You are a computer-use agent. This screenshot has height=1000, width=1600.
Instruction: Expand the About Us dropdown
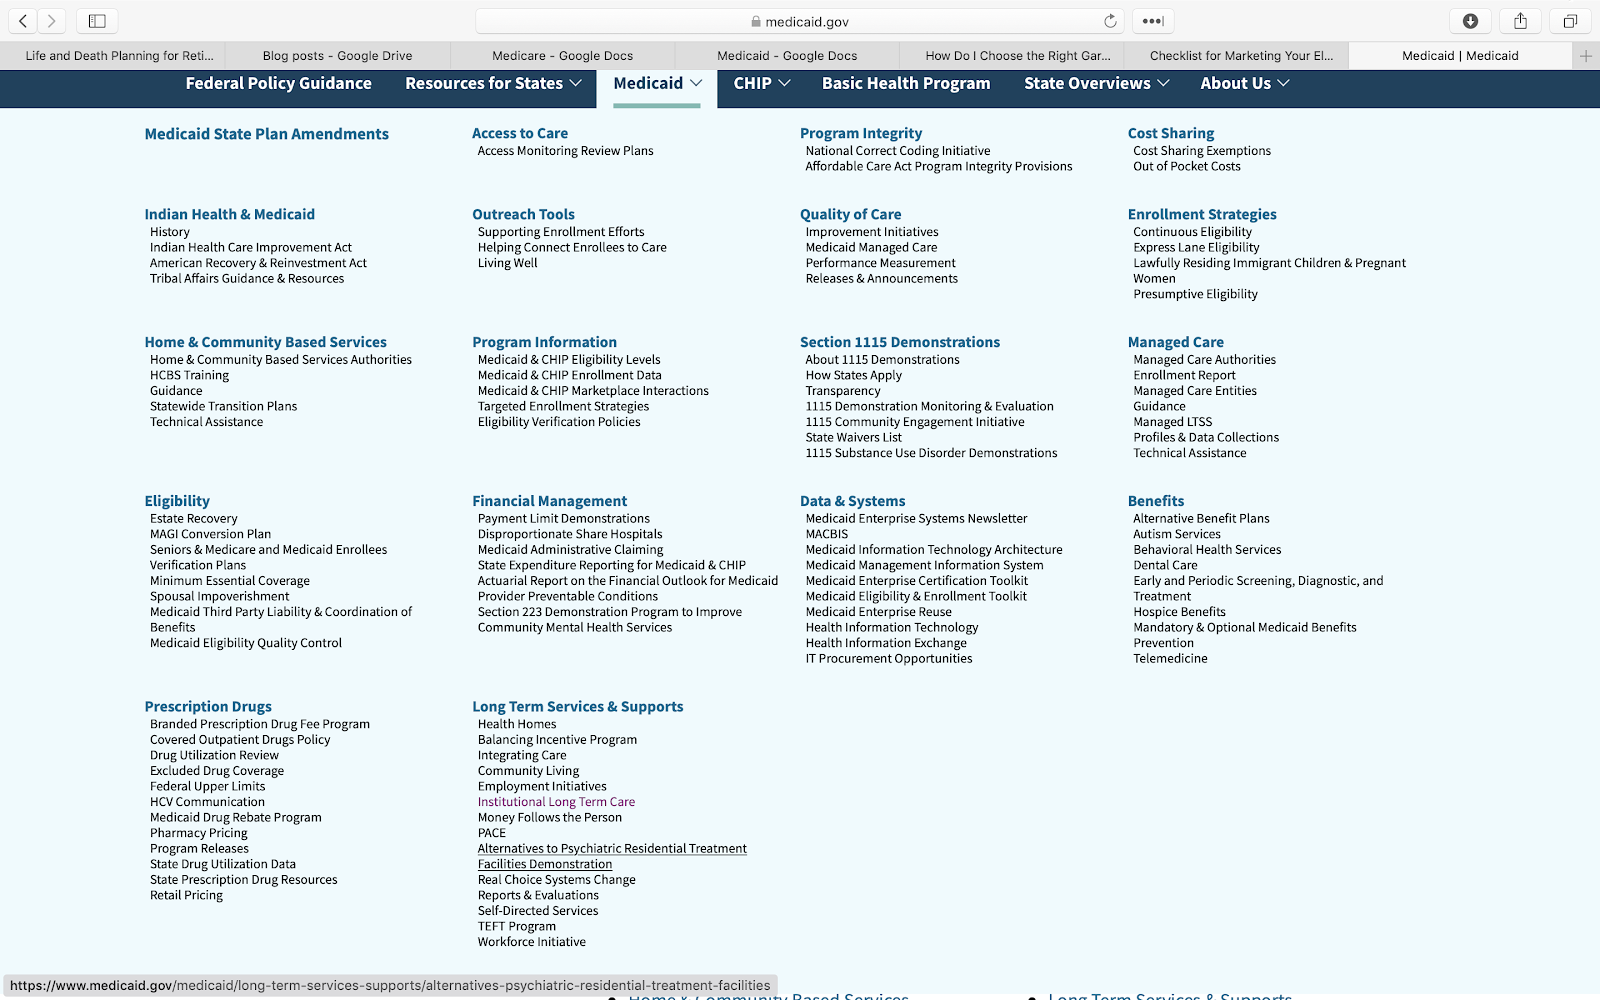point(1245,84)
